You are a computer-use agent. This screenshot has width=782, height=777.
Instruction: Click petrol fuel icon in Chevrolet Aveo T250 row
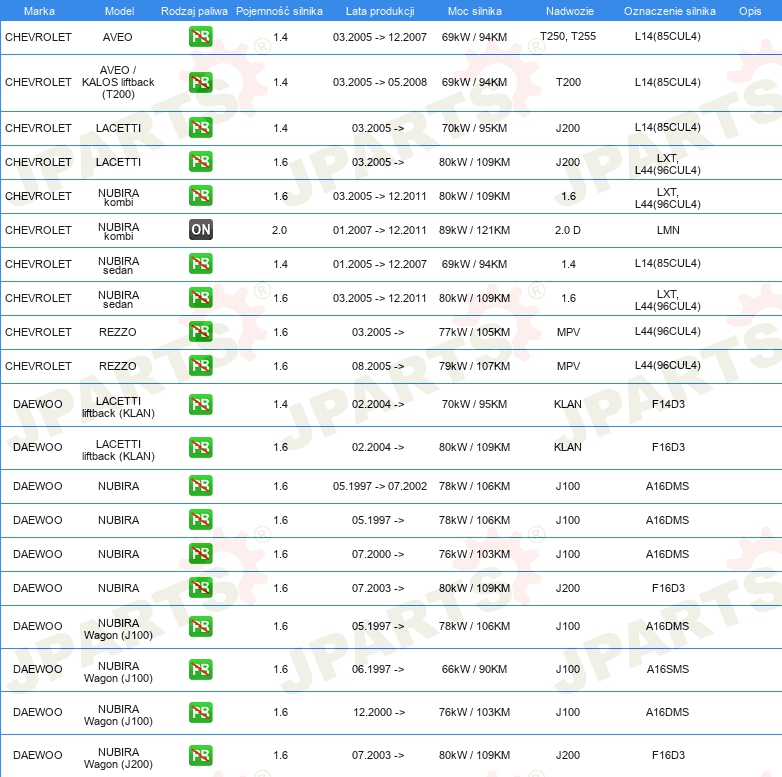pos(200,36)
